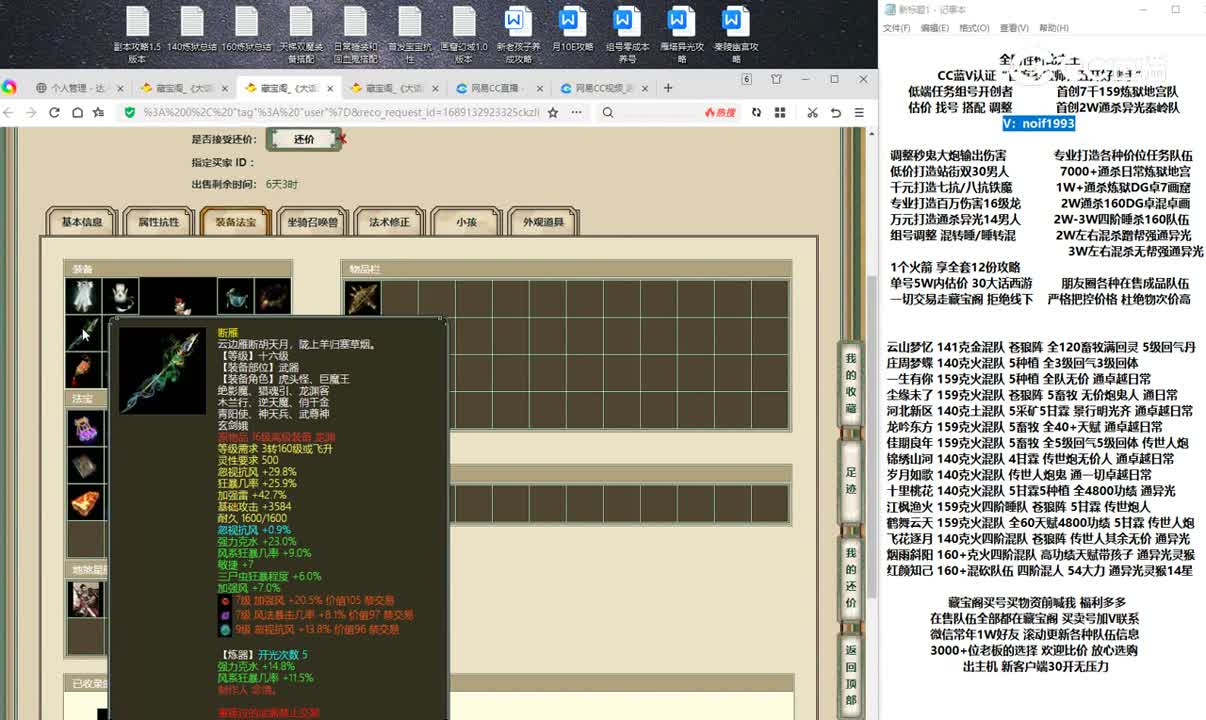
Task: Bookmark this page with star icon
Action: point(553,113)
